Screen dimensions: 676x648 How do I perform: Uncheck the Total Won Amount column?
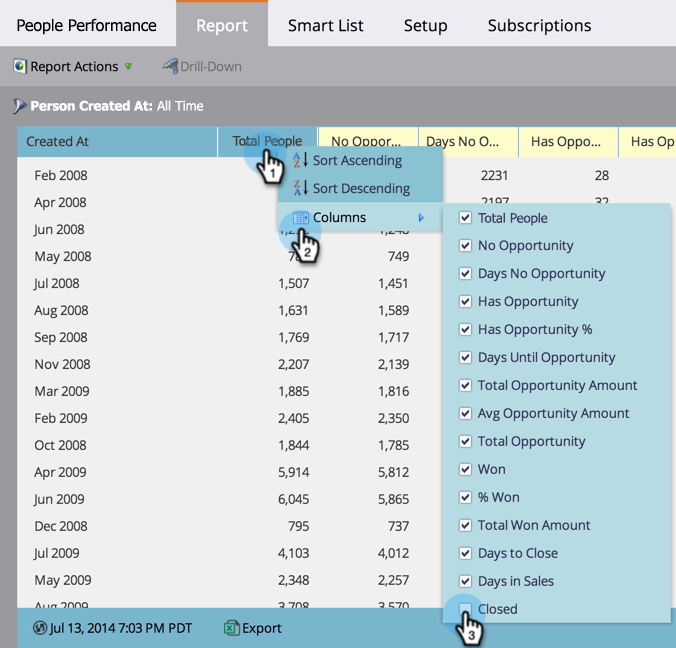(x=465, y=525)
